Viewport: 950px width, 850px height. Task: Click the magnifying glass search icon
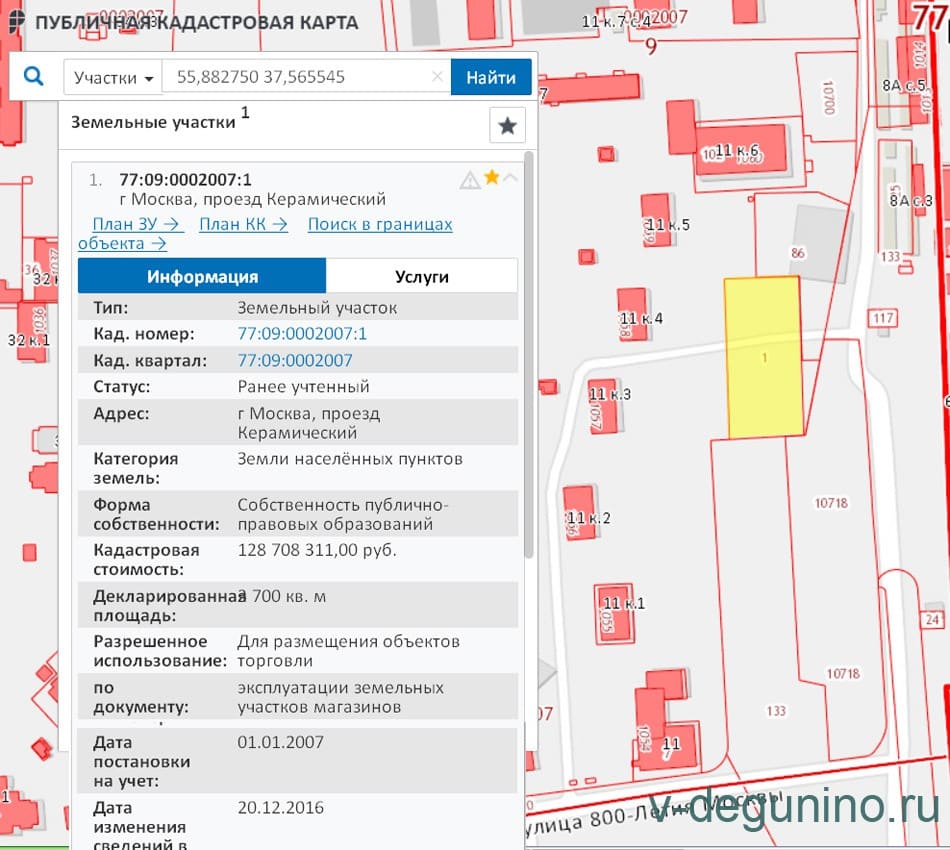34,77
